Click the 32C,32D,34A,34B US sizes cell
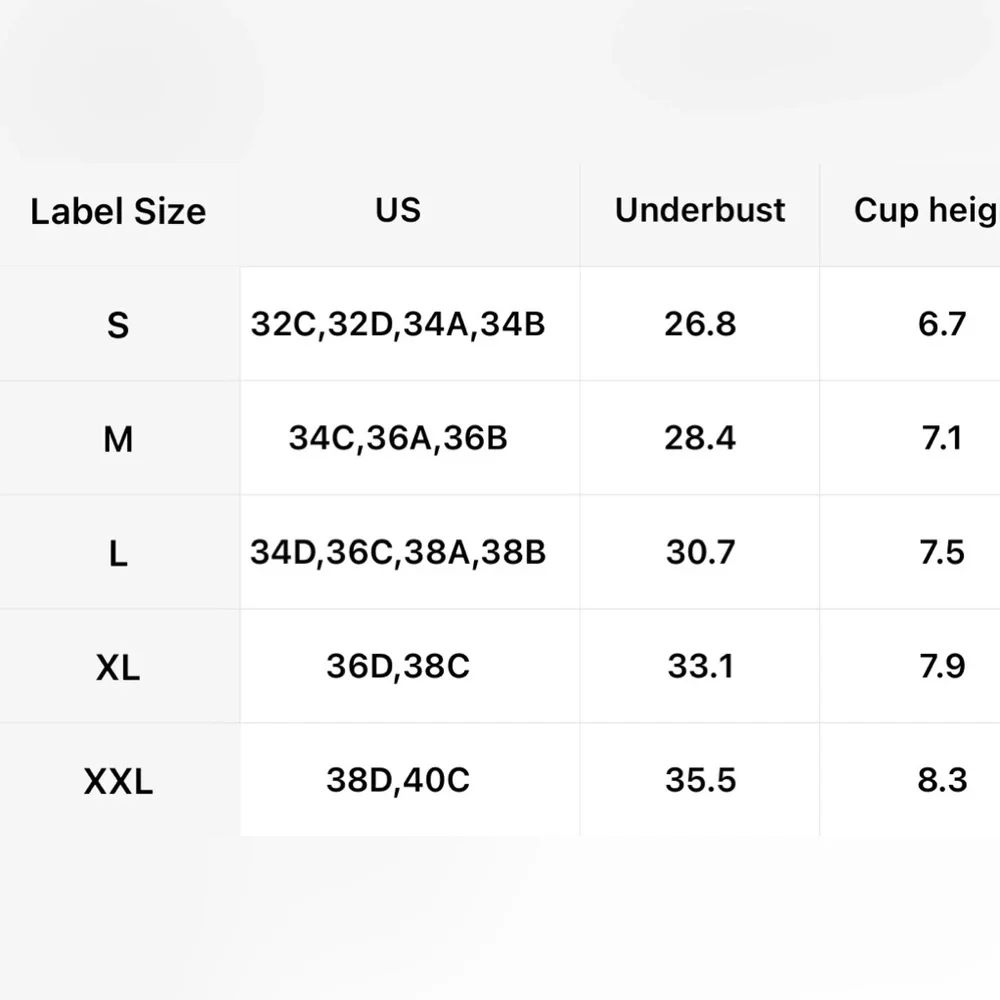The height and width of the screenshot is (1000, 1000). coord(398,324)
